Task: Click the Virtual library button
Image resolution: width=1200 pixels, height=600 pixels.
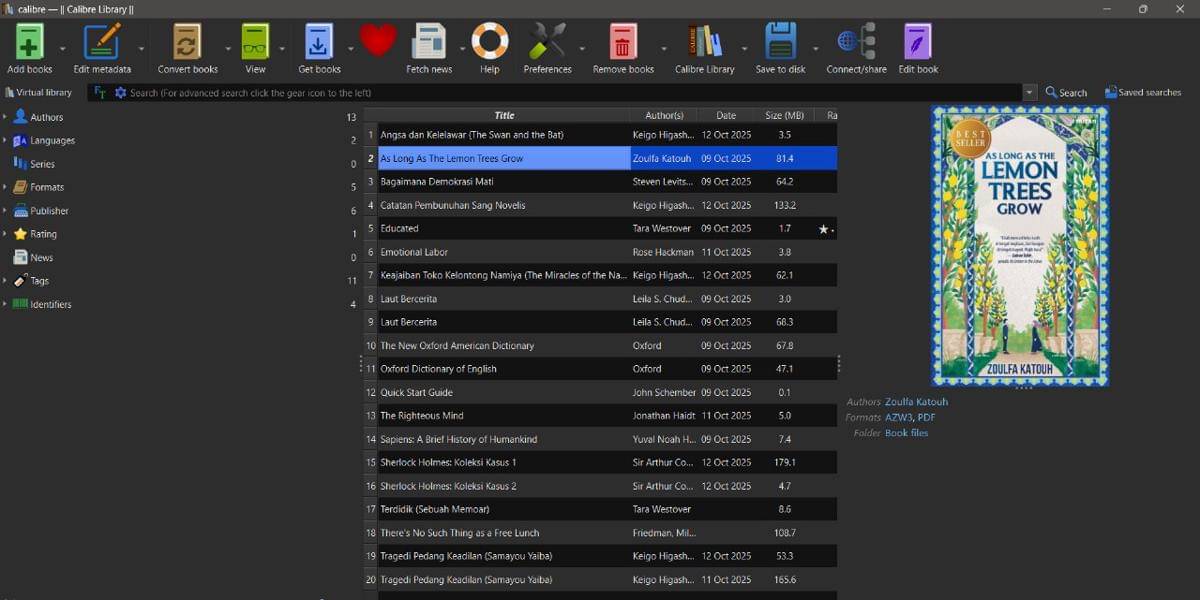Action: point(38,92)
